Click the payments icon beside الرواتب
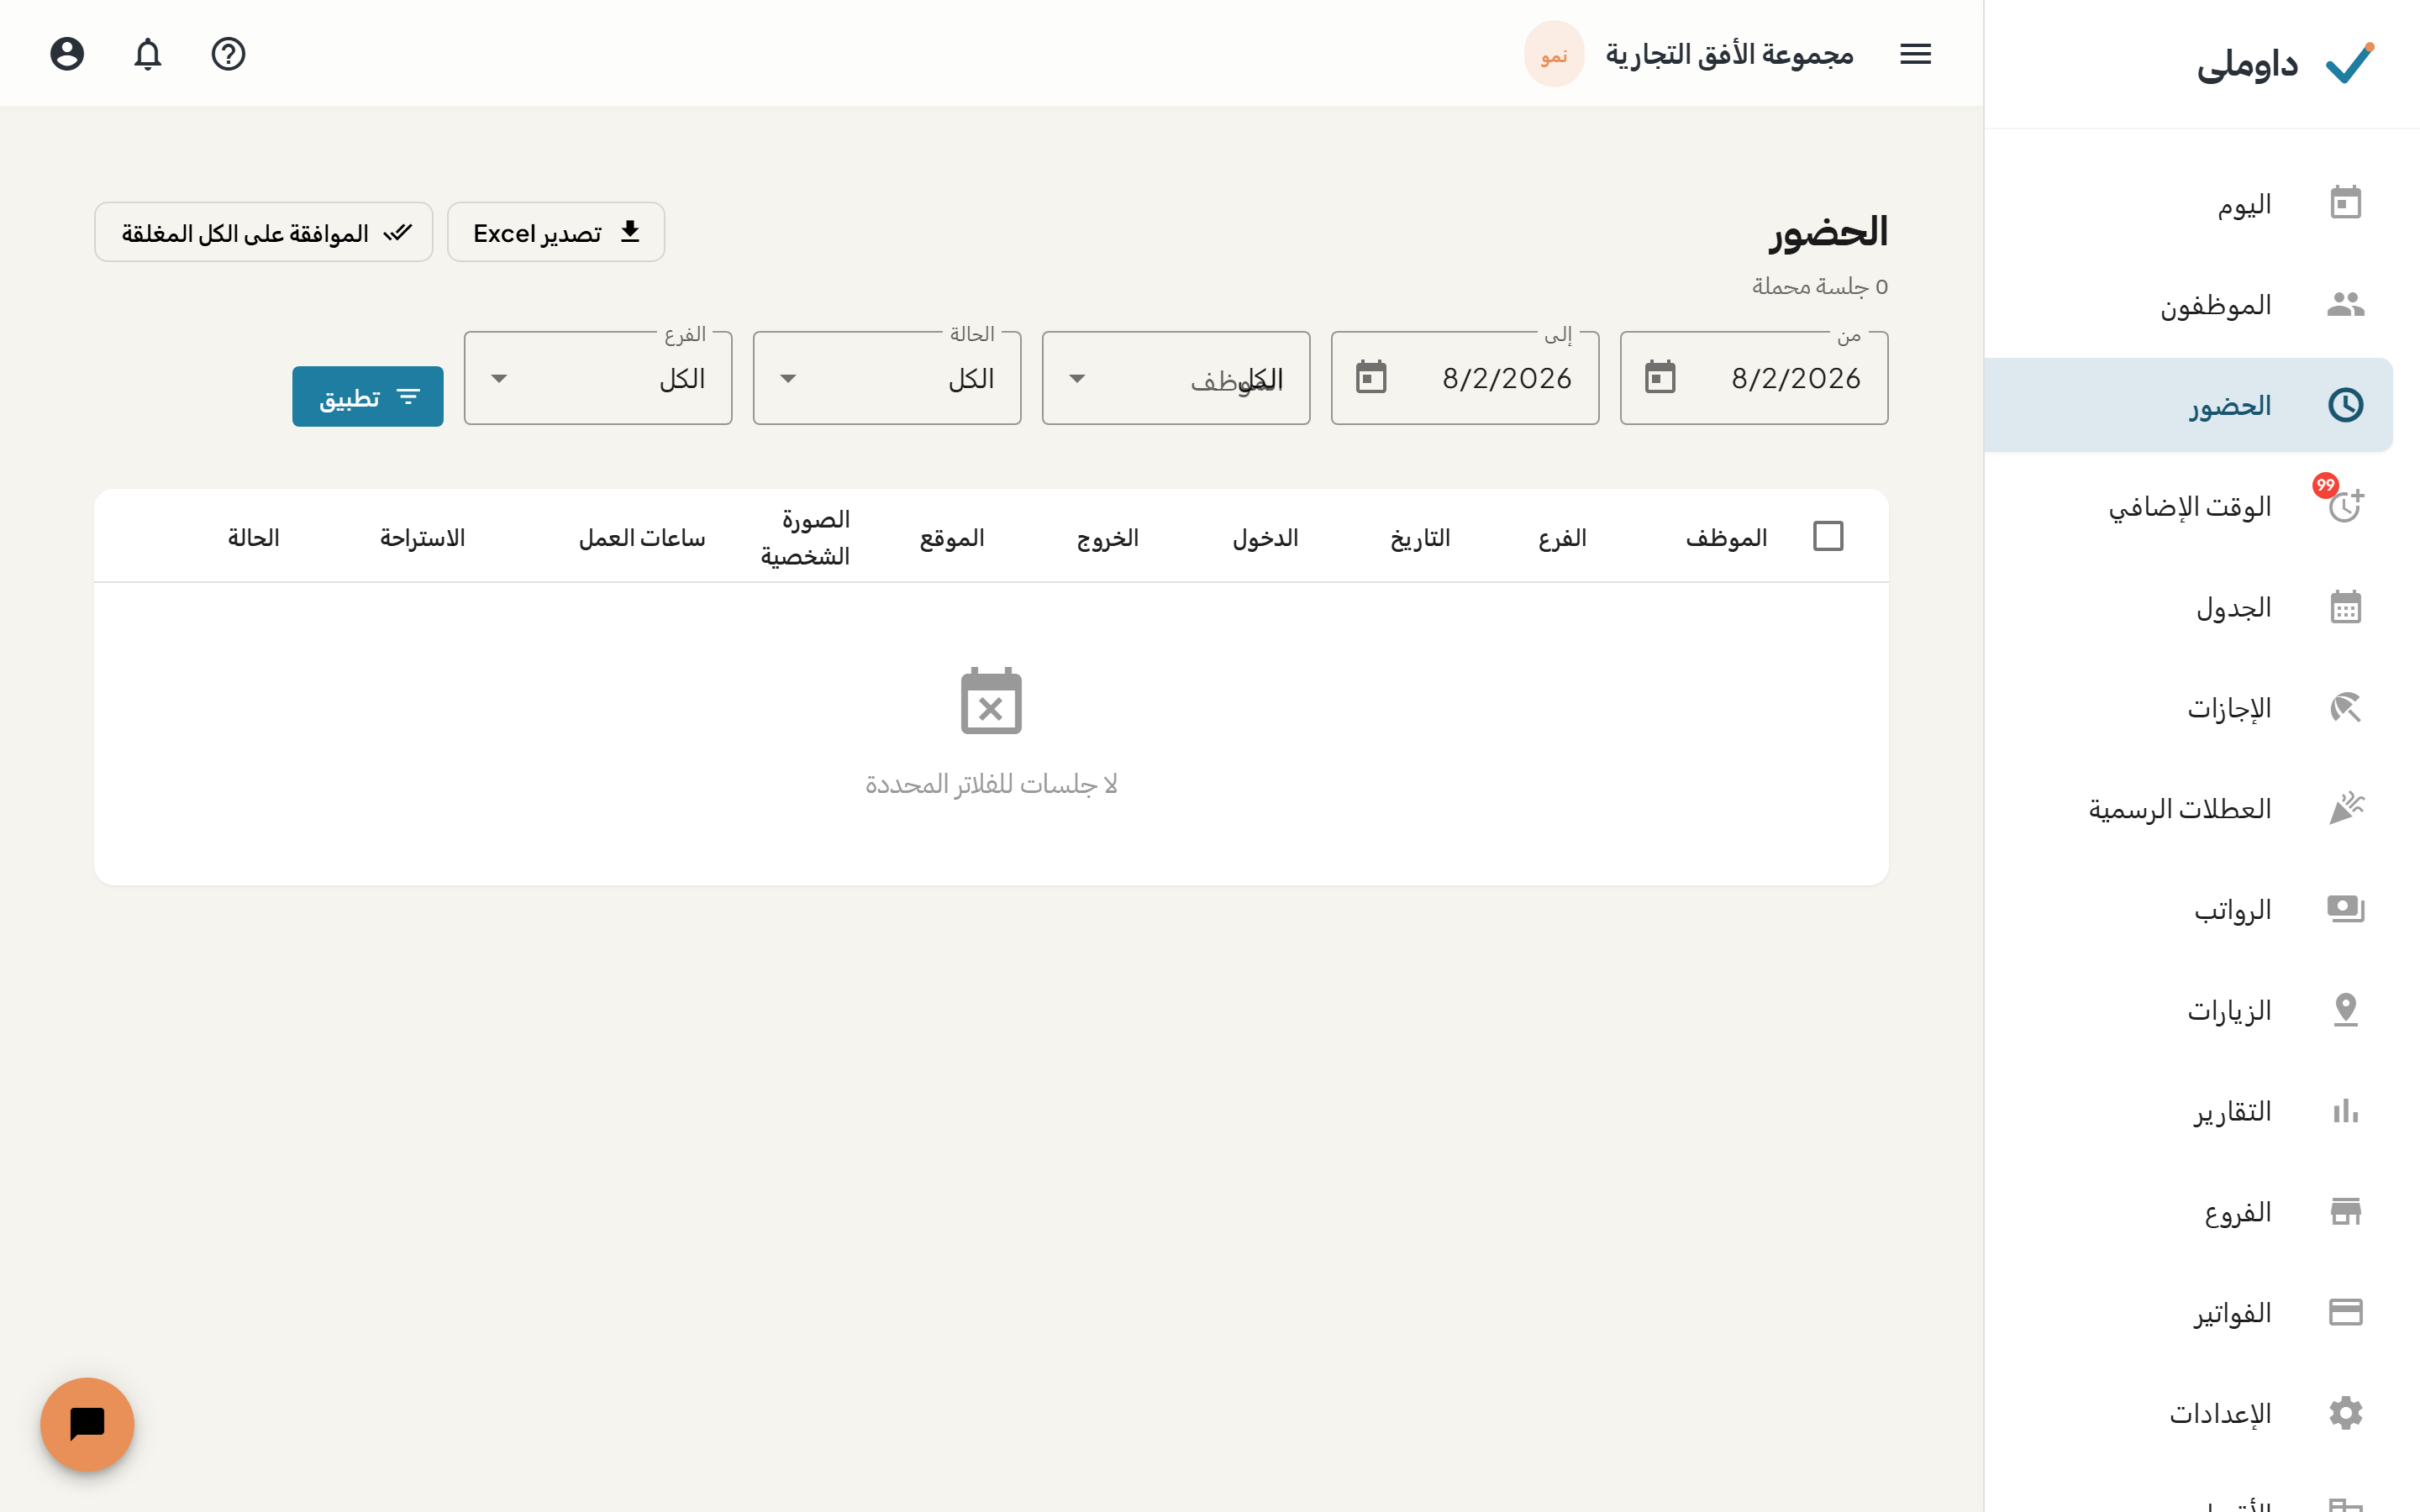 pyautogui.click(x=2345, y=909)
